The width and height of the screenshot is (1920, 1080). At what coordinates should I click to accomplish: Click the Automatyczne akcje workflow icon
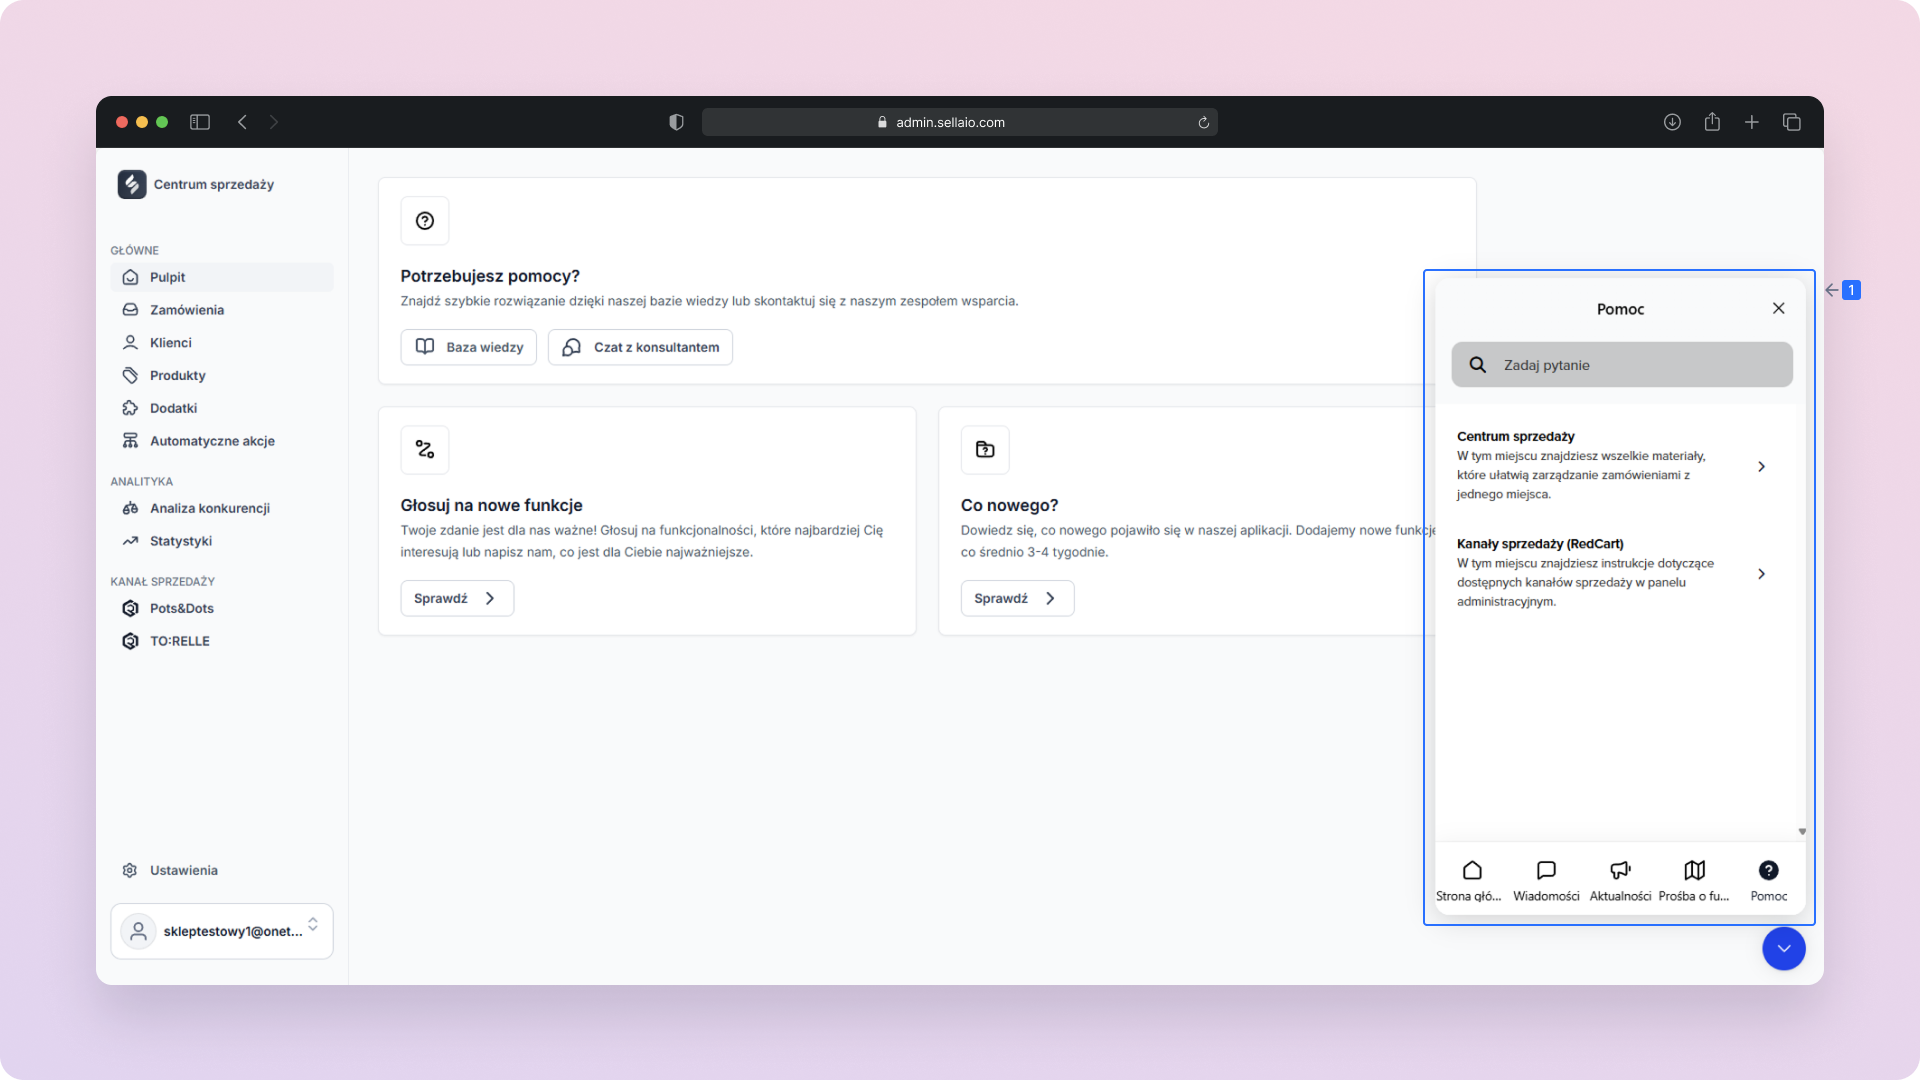click(x=130, y=441)
